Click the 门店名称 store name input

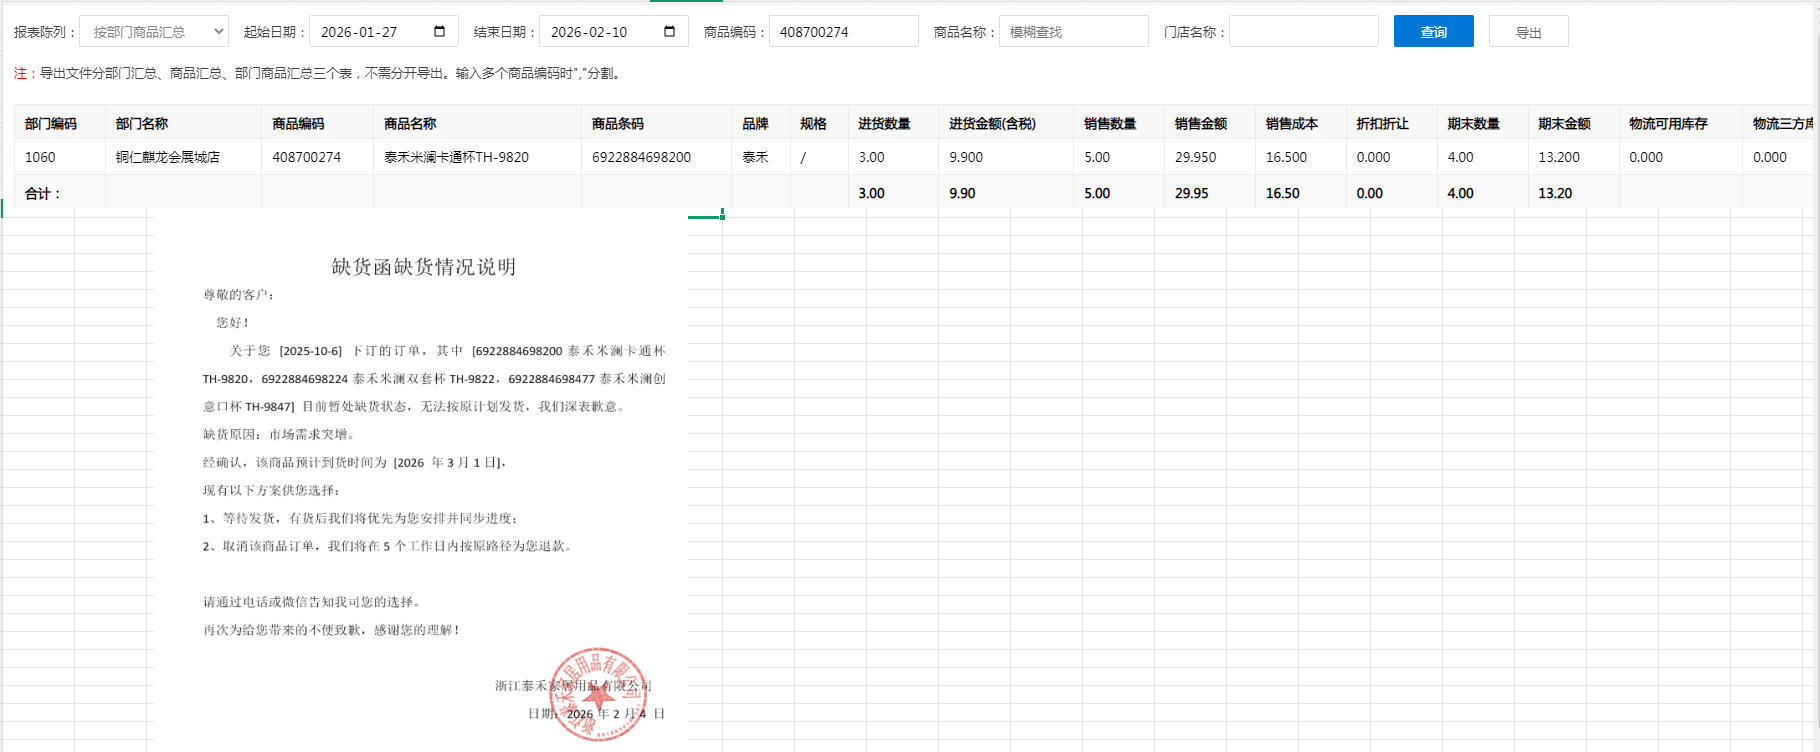[x=1303, y=32]
